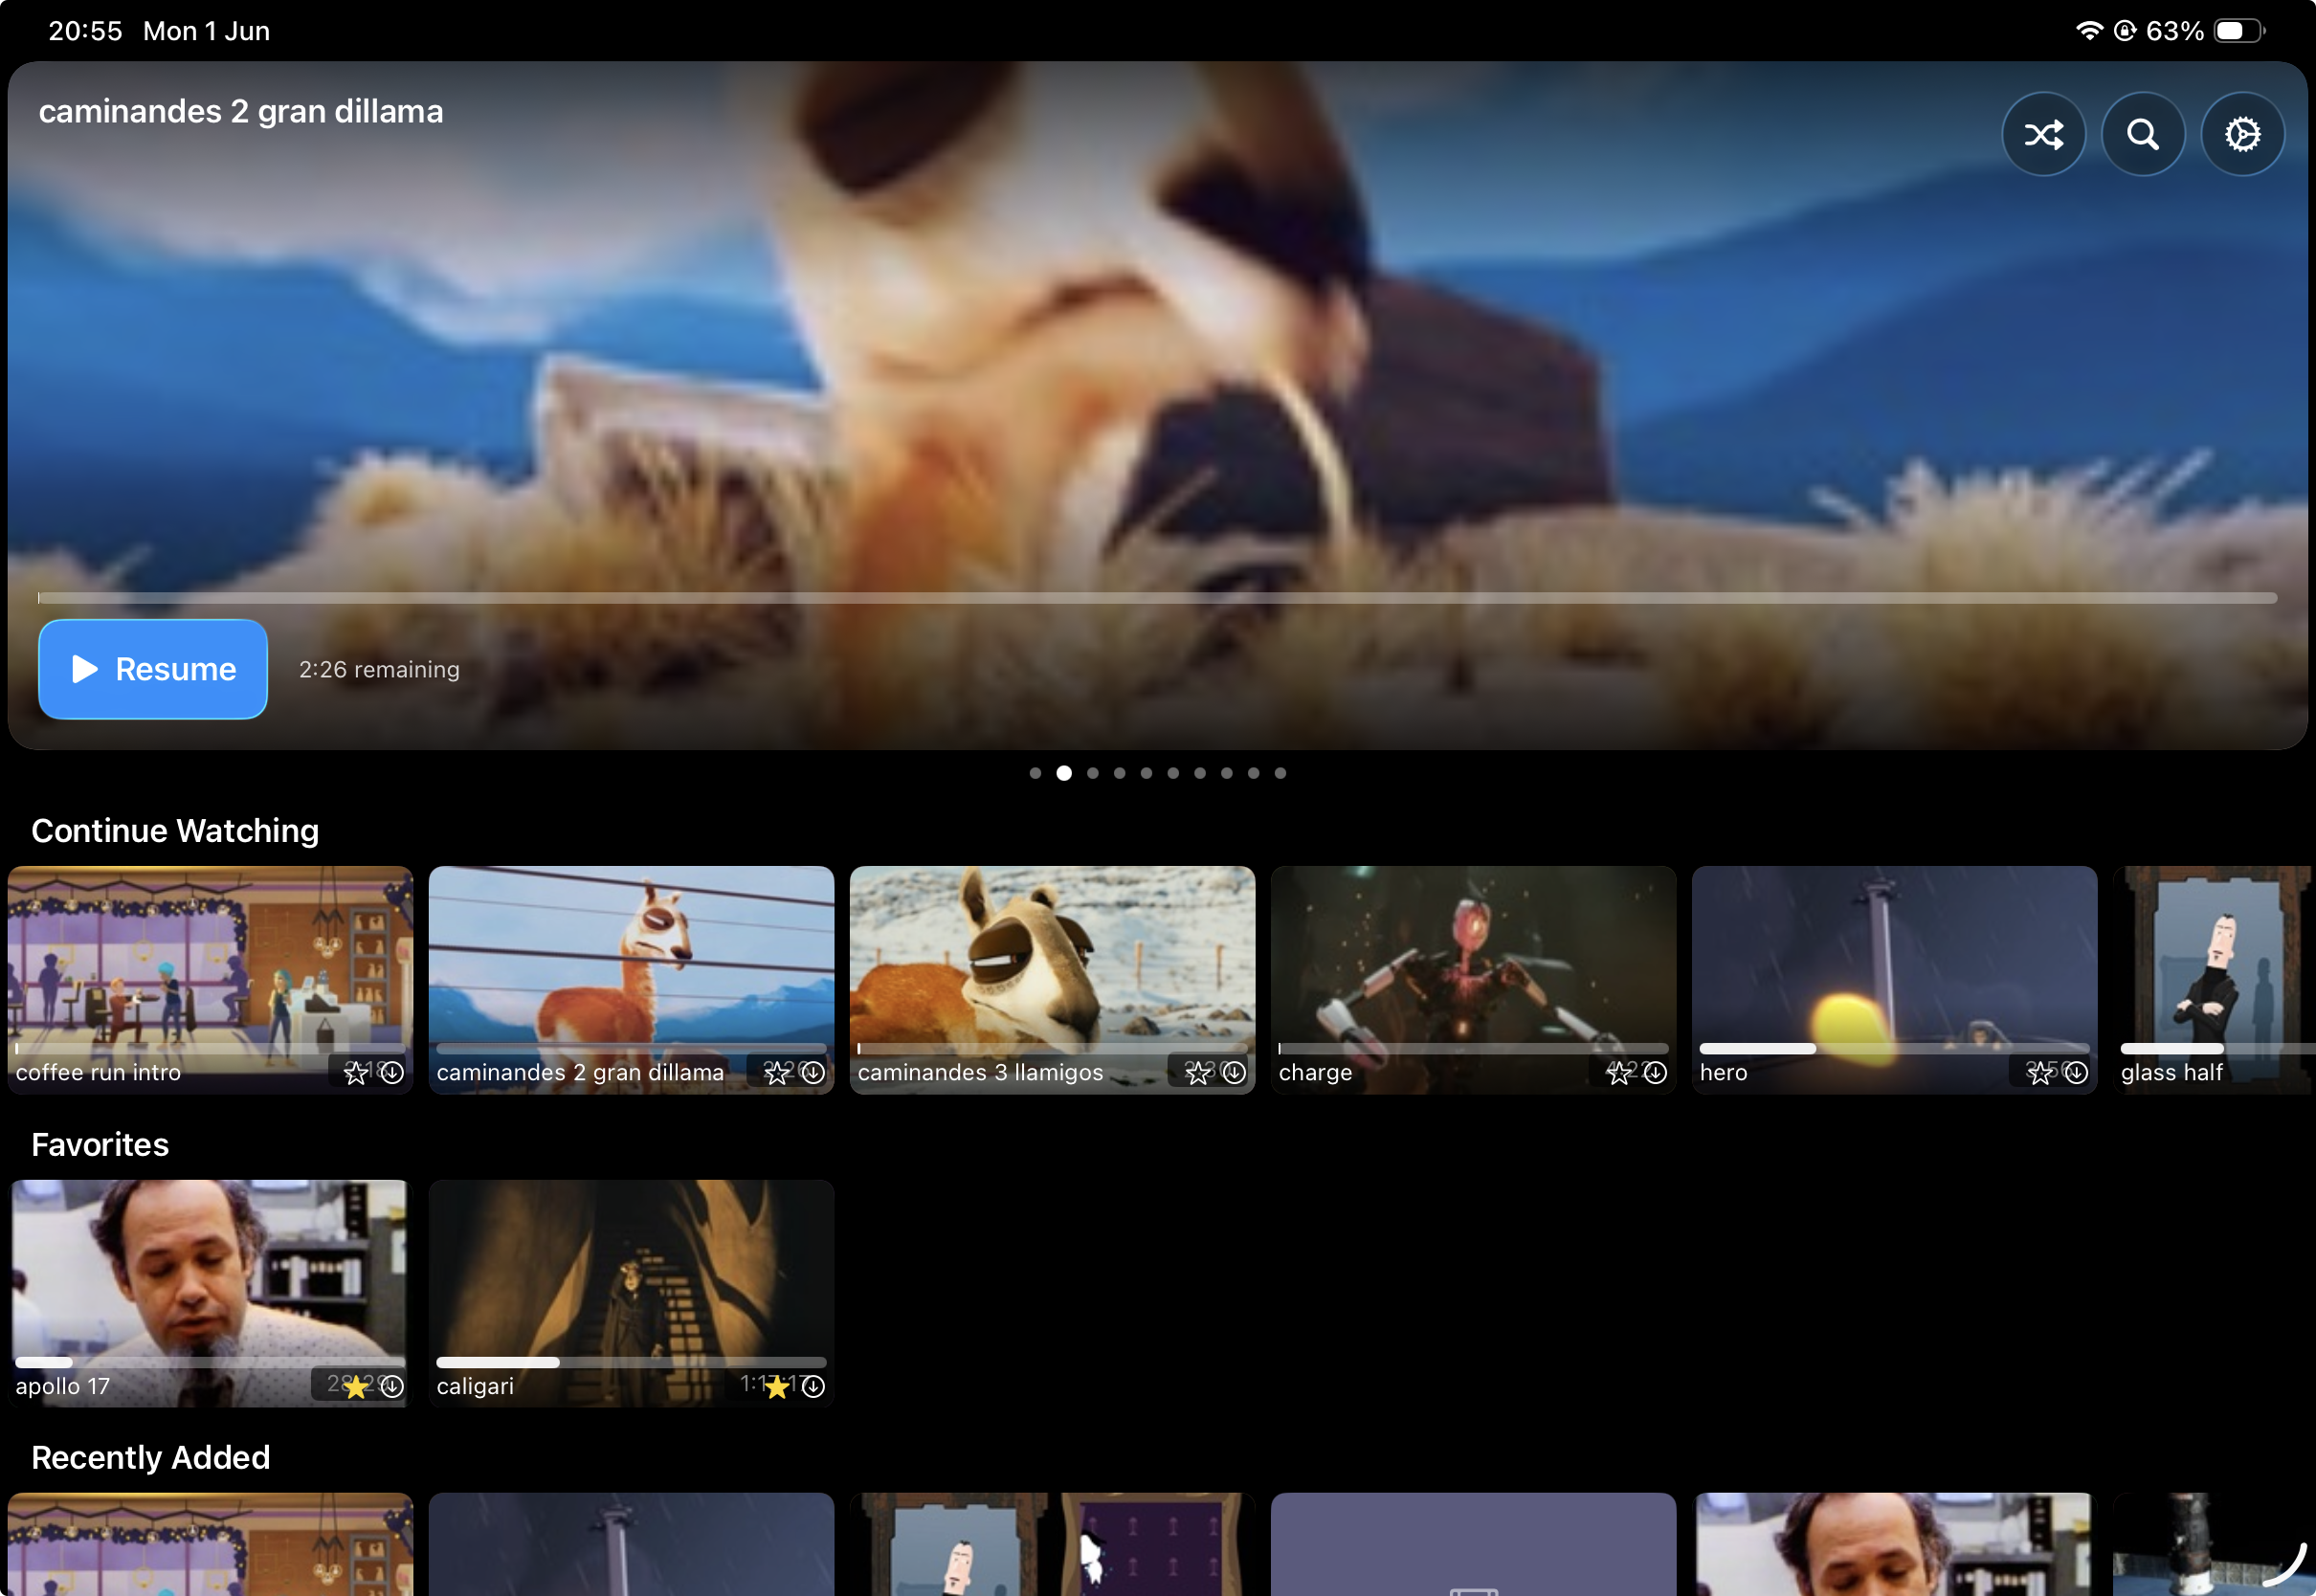Click the apollo 17 progress bar
2316x1596 pixels.
210,1362
